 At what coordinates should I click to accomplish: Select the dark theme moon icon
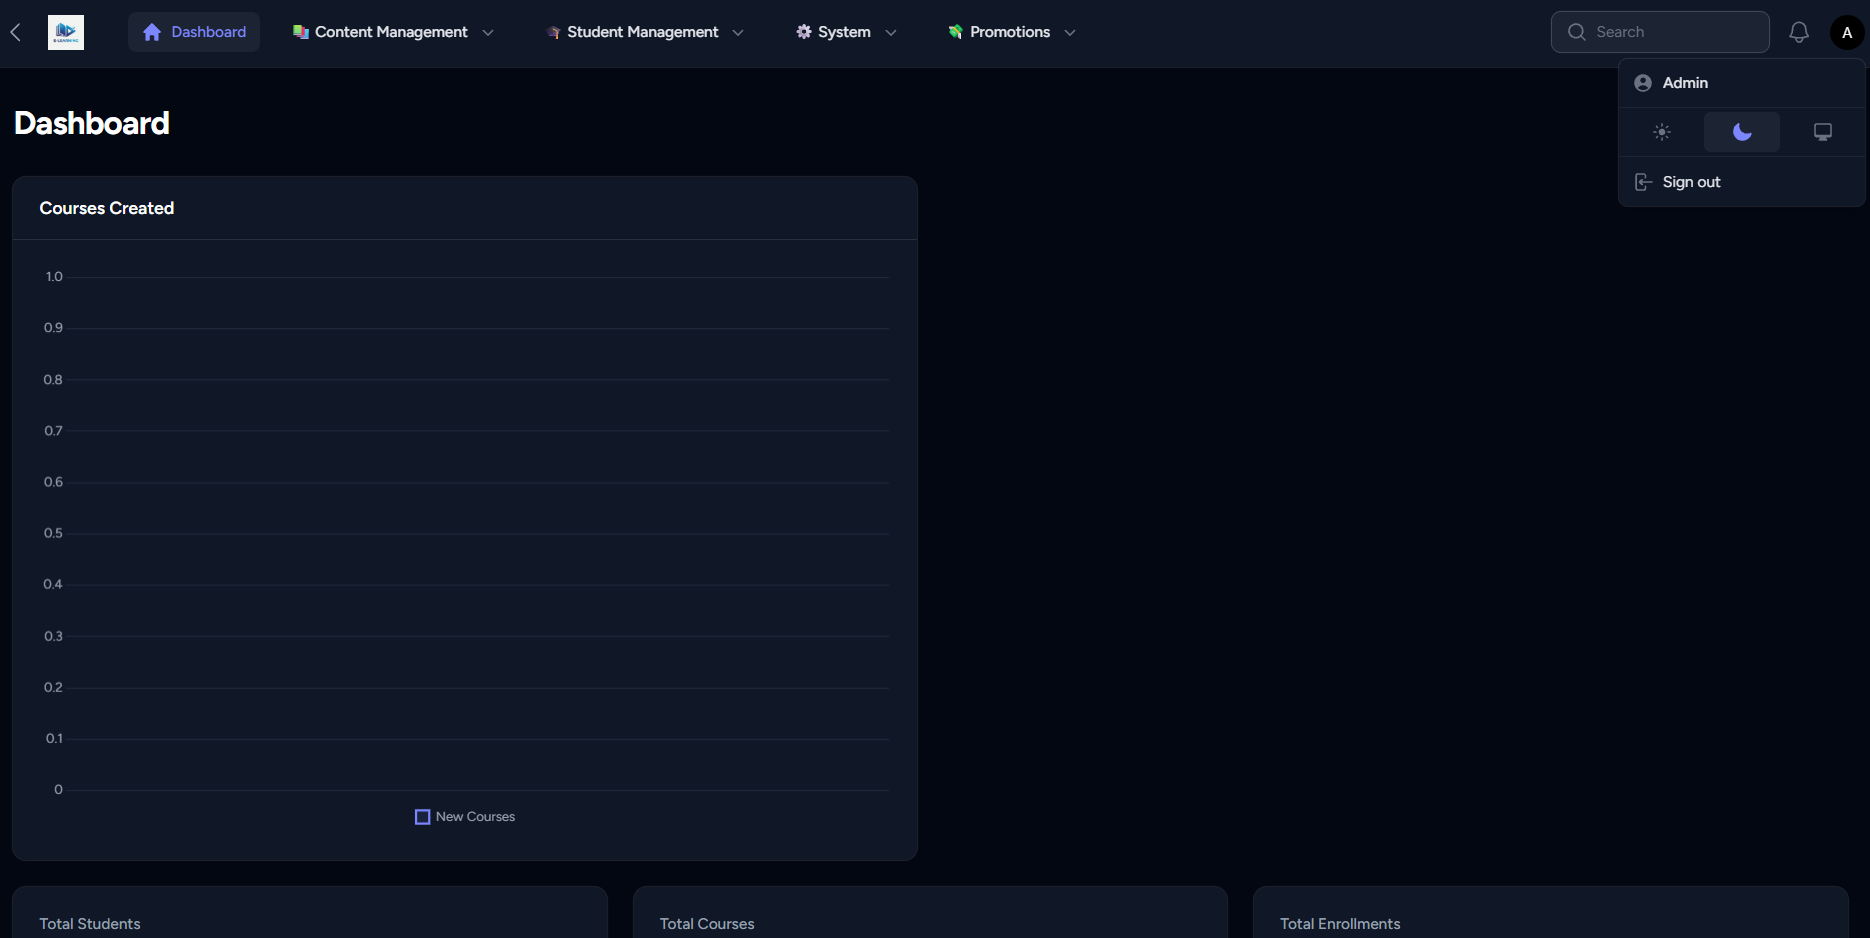pos(1741,131)
